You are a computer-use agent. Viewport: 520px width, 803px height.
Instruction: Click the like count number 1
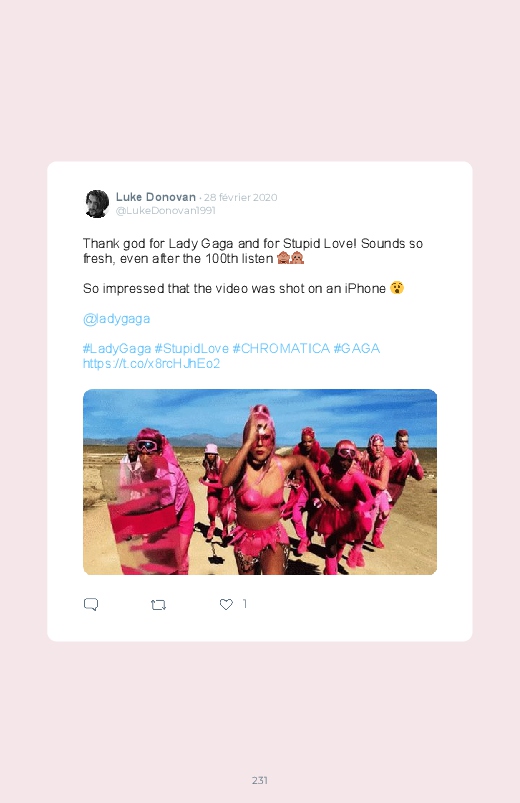tap(245, 604)
